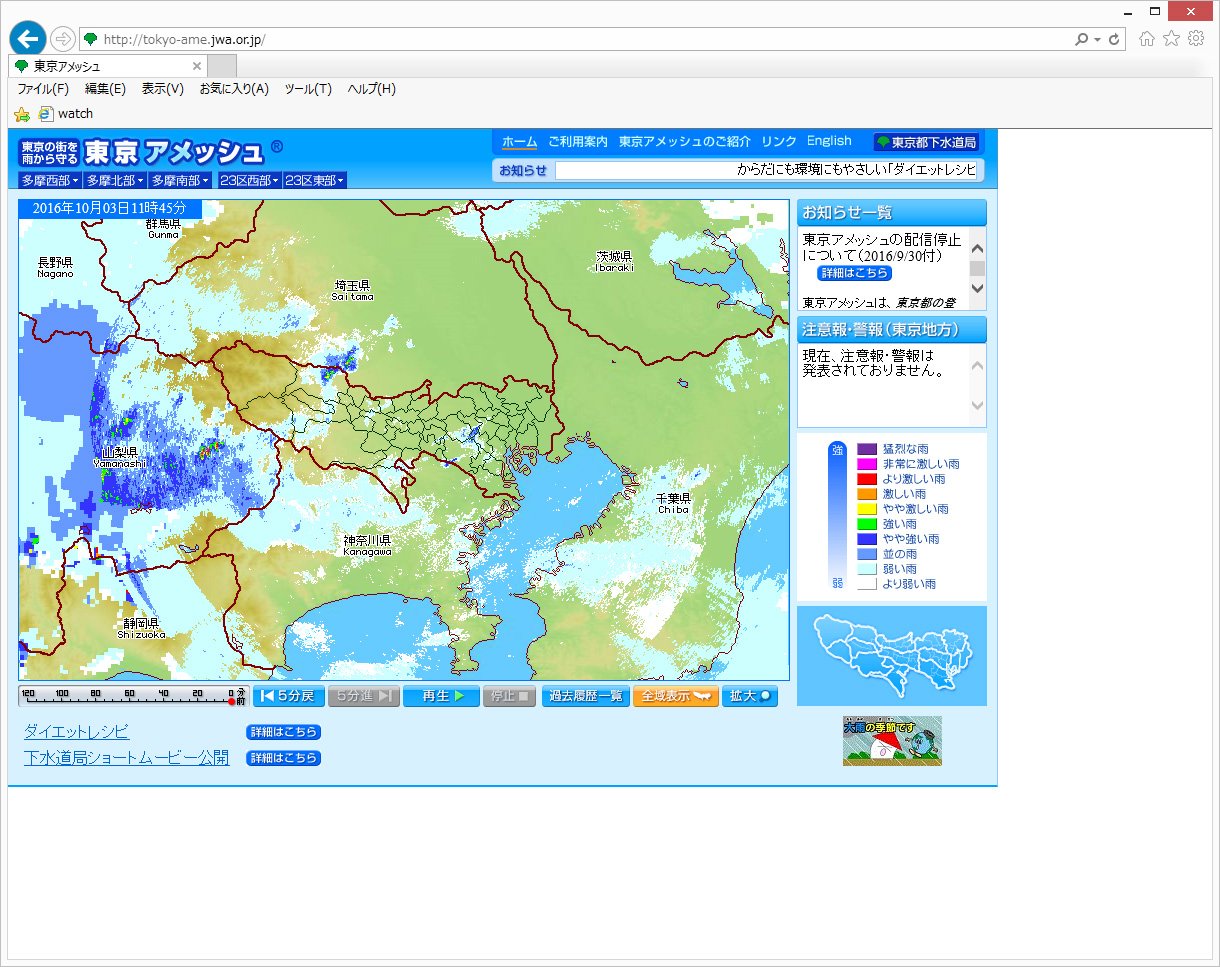Image resolution: width=1220 pixels, height=967 pixels.
Task: Click the Tokyo wards mini map
Action: [x=892, y=656]
